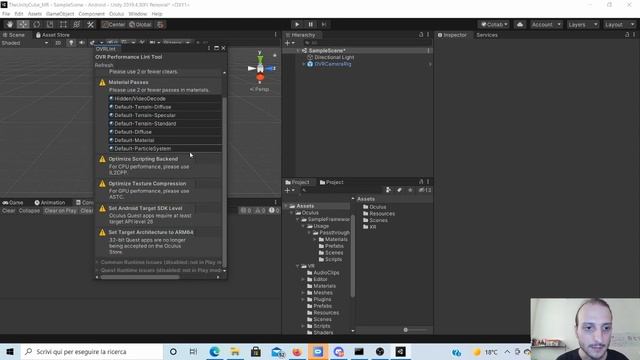The height and width of the screenshot is (360, 640).
Task: Open Project panel create plus dropdown
Action: pos(289,190)
